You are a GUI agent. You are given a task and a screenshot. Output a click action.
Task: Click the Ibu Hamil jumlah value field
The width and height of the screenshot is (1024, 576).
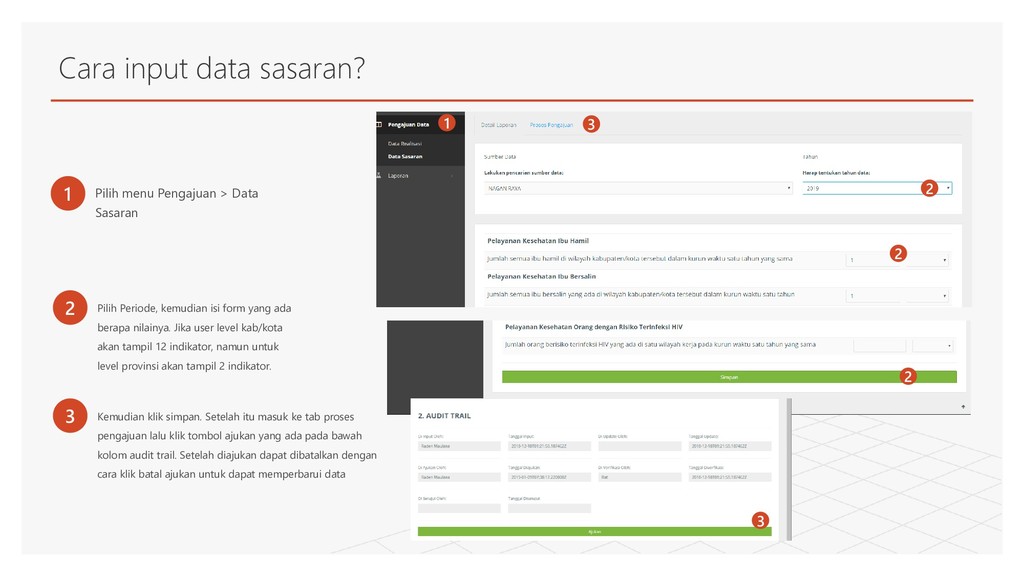875,260
